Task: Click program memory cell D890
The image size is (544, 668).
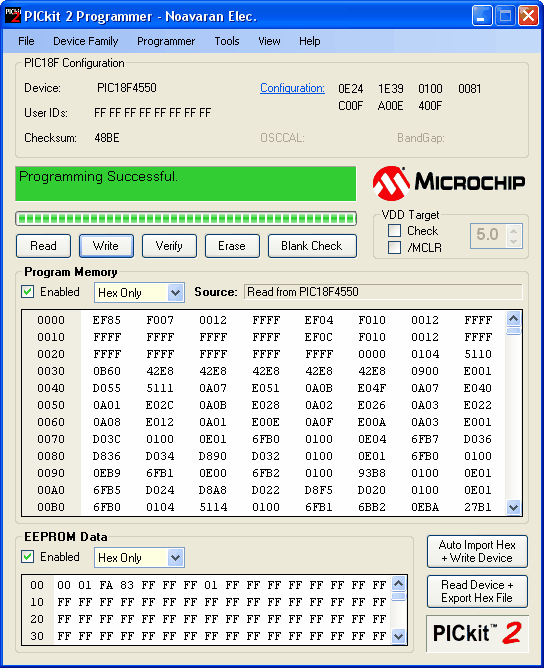Action: tap(213, 456)
